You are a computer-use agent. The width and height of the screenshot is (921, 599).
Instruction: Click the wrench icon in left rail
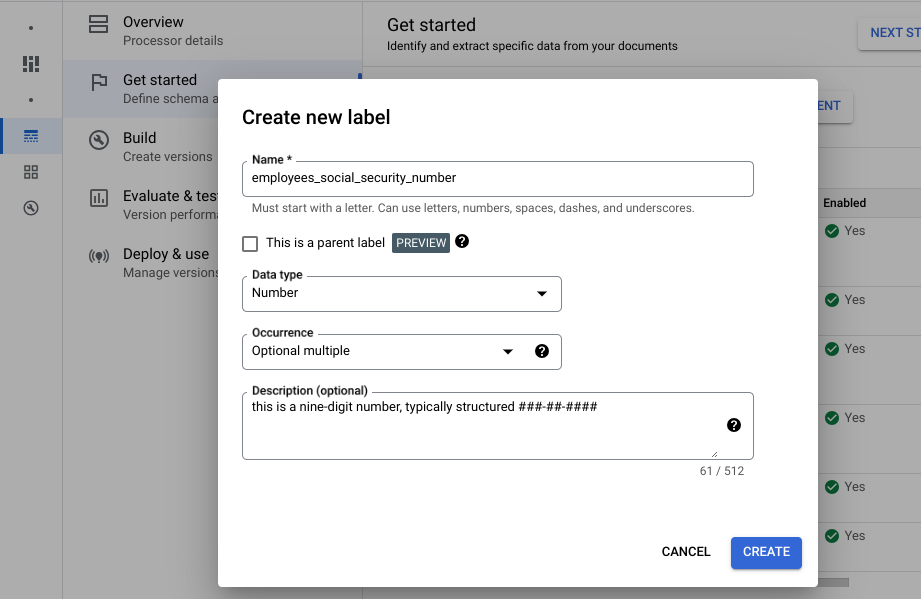pos(31,208)
